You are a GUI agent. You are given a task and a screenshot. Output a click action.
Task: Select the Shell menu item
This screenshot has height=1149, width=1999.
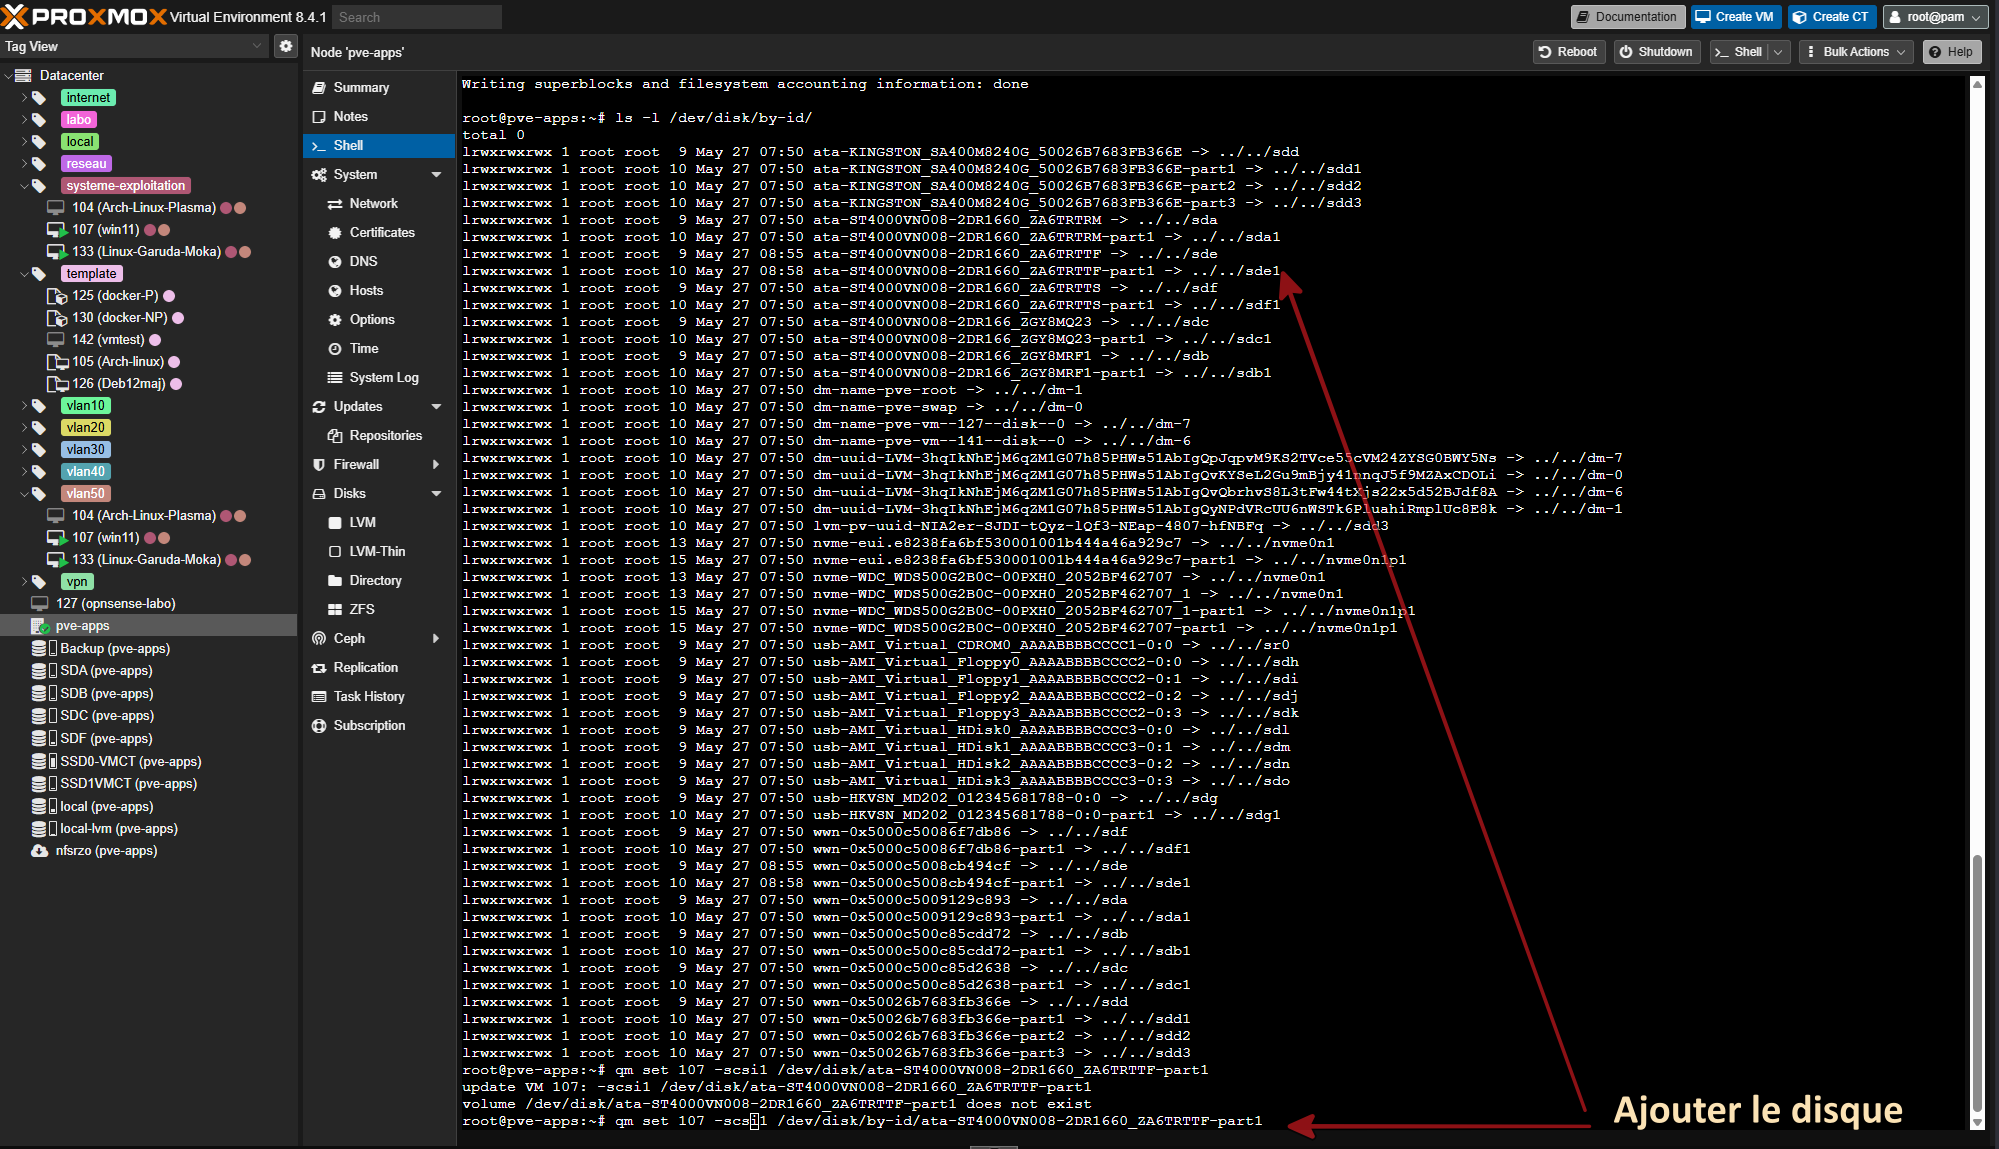[379, 146]
